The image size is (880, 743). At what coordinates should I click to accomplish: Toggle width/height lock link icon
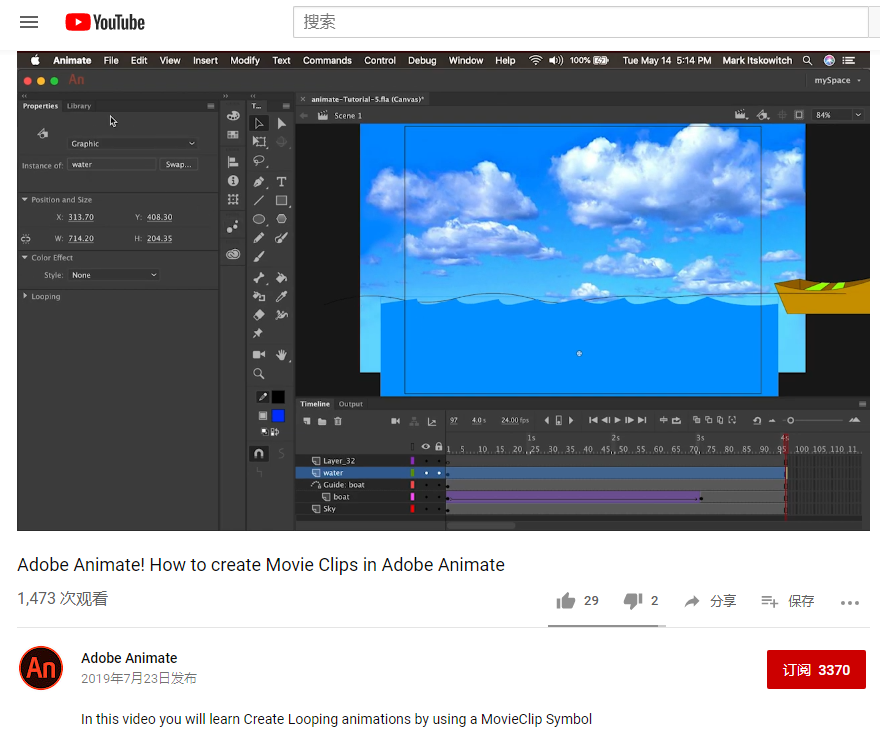coord(26,239)
